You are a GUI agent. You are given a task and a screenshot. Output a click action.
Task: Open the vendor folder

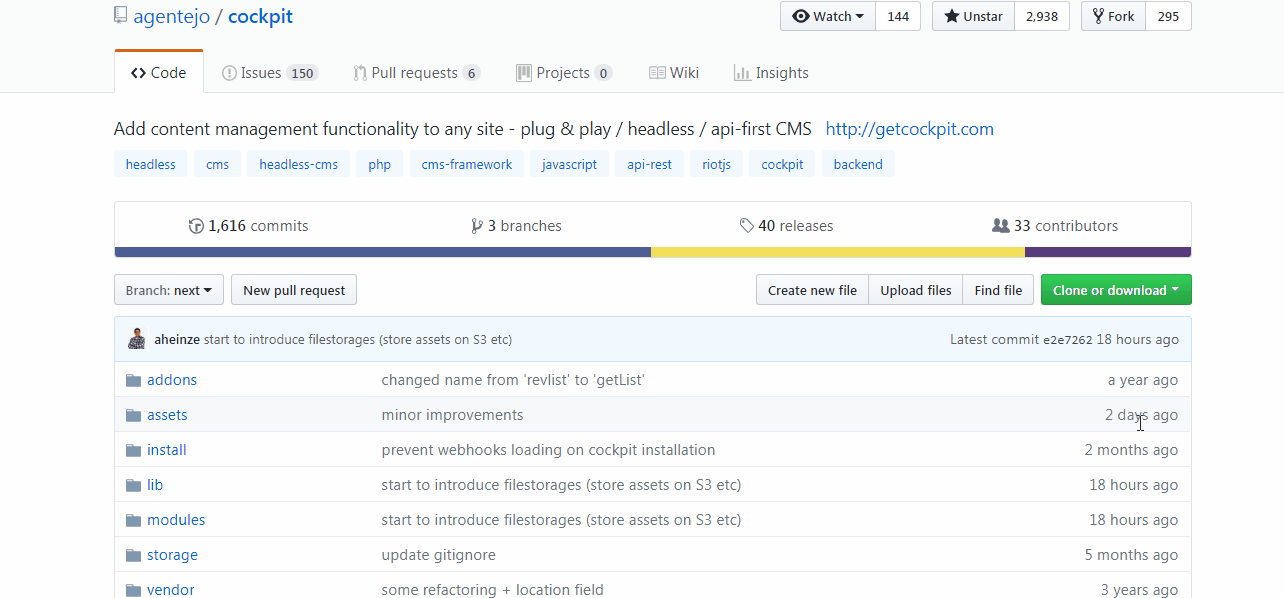point(171,590)
